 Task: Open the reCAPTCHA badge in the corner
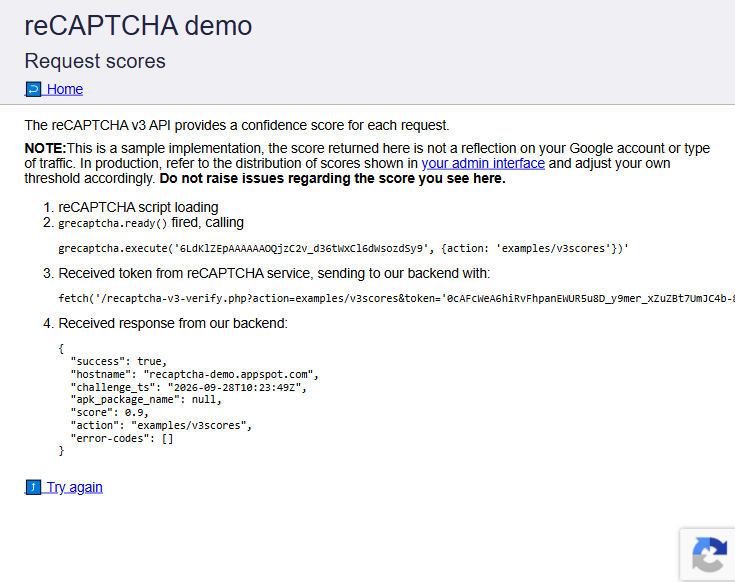(709, 554)
